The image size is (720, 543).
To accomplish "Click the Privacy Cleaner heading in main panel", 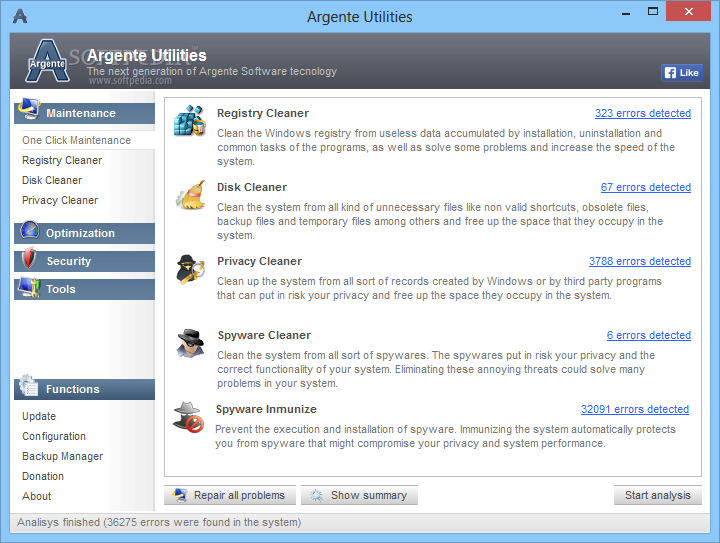I will [259, 261].
